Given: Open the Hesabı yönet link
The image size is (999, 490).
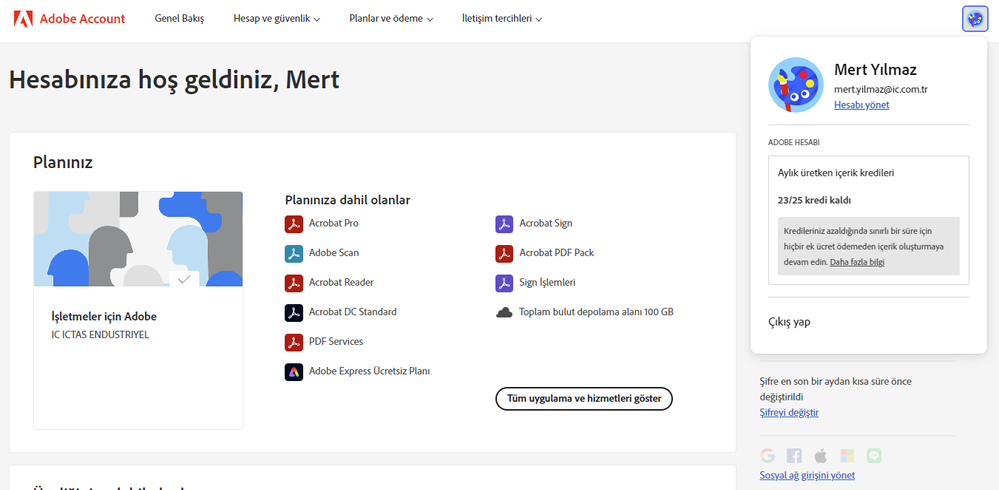Looking at the screenshot, I should [861, 105].
